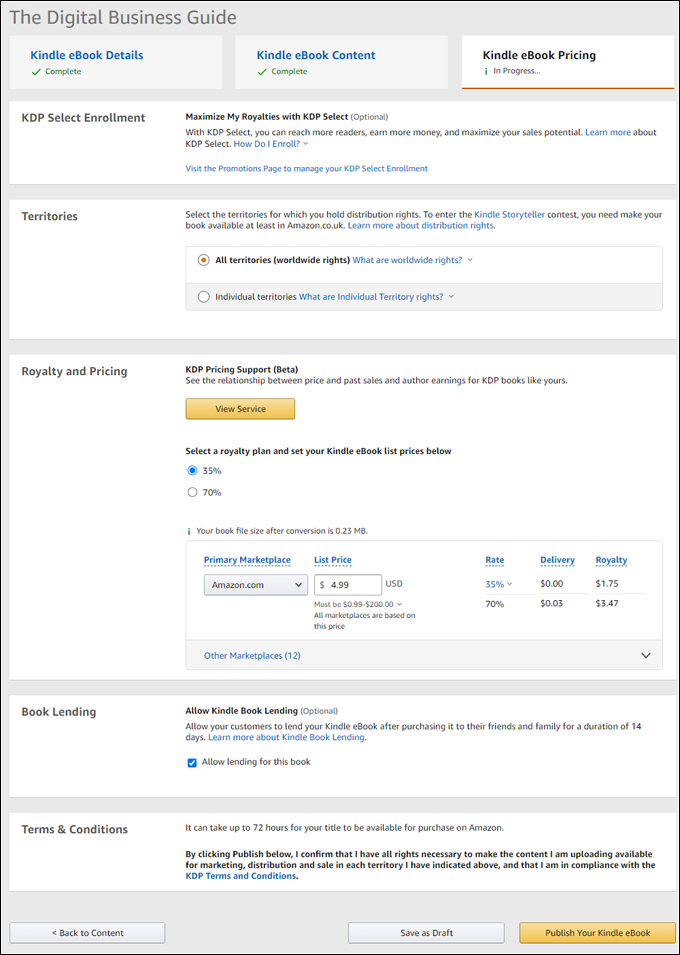Click the Royalty column header

(611, 560)
